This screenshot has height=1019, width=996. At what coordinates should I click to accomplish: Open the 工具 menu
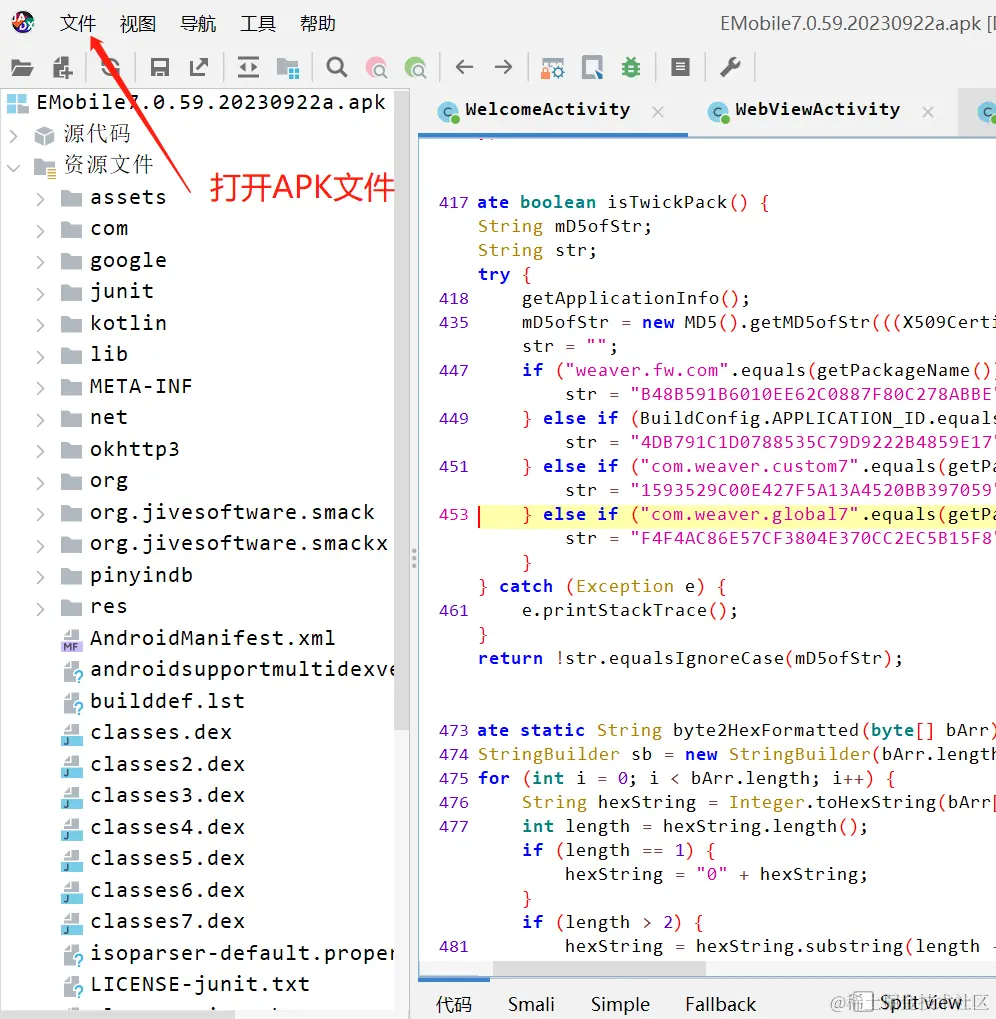pos(258,23)
